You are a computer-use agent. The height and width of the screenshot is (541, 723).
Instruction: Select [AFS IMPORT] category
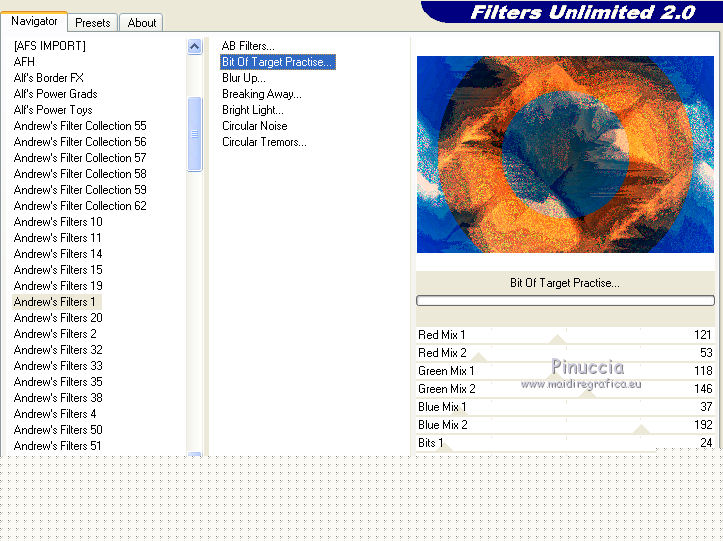coord(50,46)
